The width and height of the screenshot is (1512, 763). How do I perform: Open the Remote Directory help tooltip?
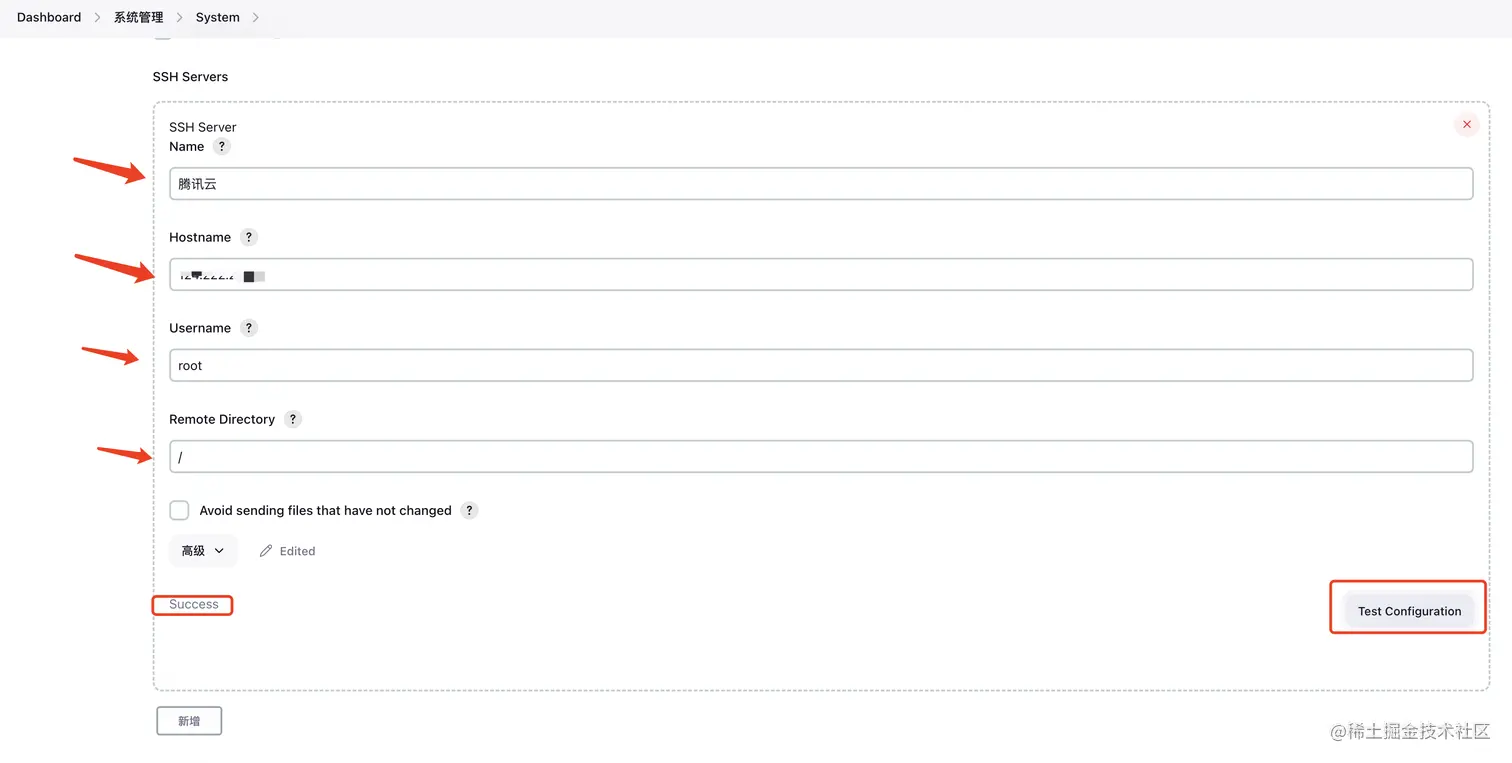pyautogui.click(x=292, y=419)
